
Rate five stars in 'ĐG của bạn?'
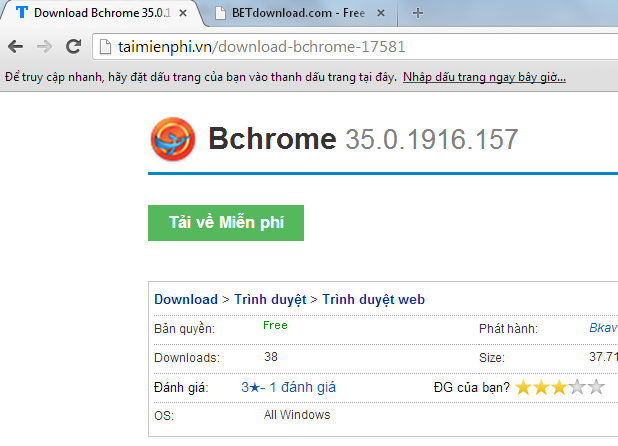tap(596, 387)
